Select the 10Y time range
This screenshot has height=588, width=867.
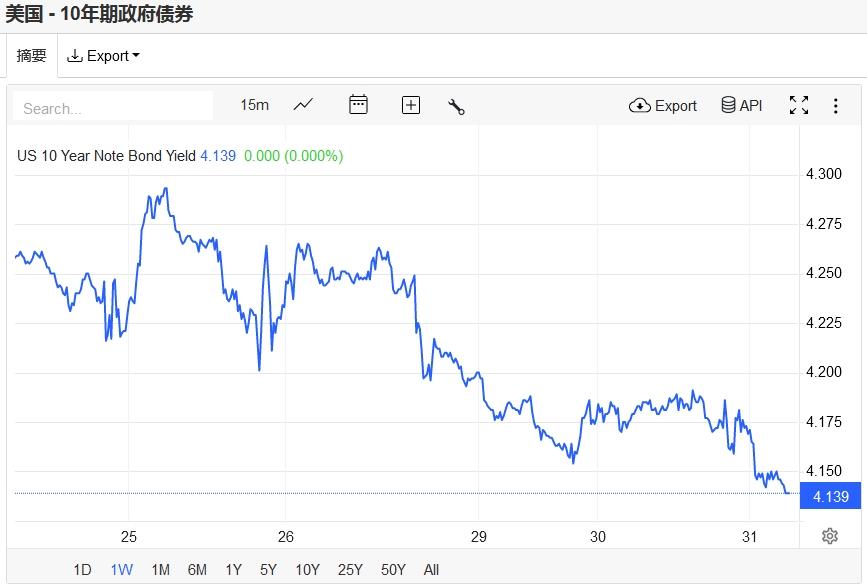point(307,570)
